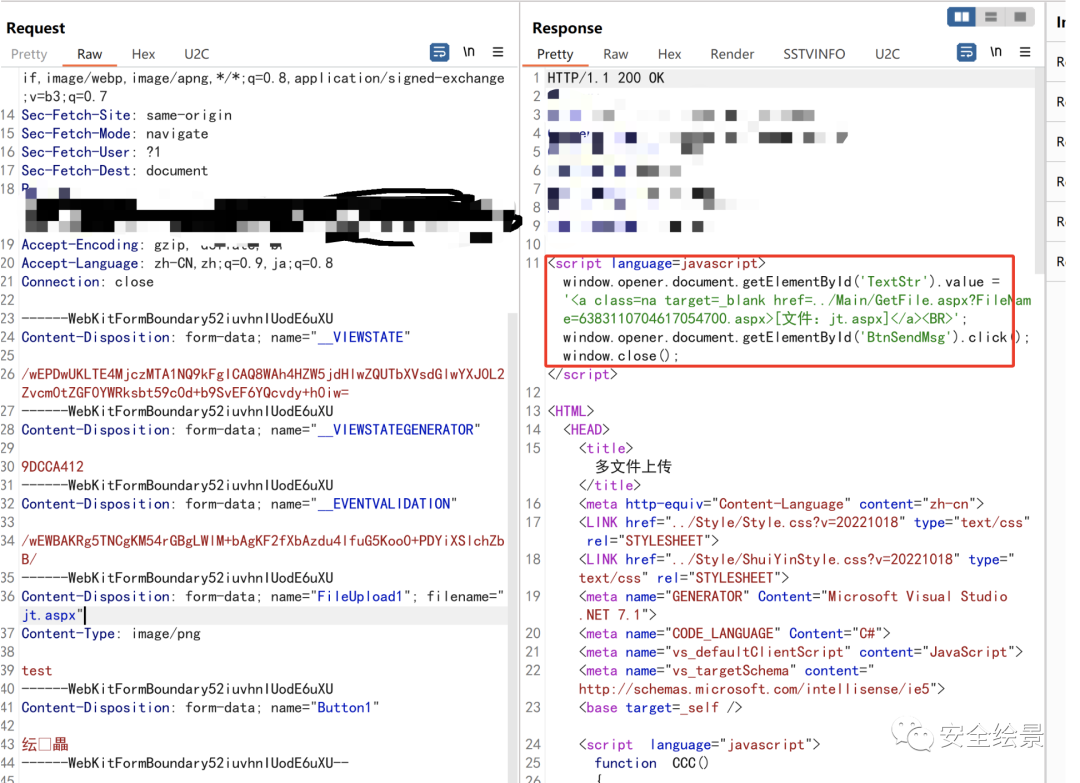1080x783 pixels.
Task: Click the 'function CCC()' line in response
Action: [x=652, y=763]
